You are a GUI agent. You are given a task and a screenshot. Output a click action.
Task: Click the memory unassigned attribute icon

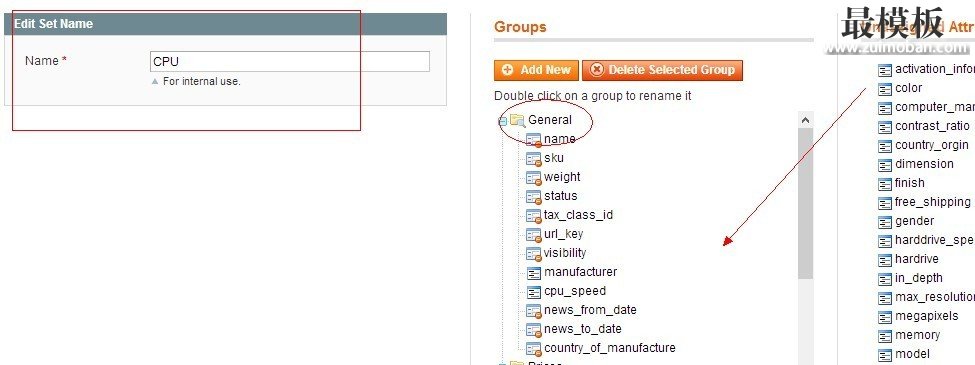point(885,336)
